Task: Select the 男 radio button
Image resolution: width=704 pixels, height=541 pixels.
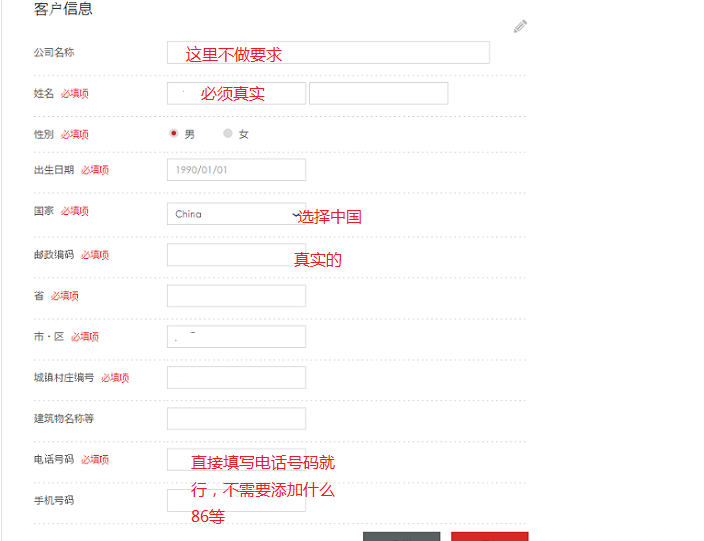Action: coord(174,133)
